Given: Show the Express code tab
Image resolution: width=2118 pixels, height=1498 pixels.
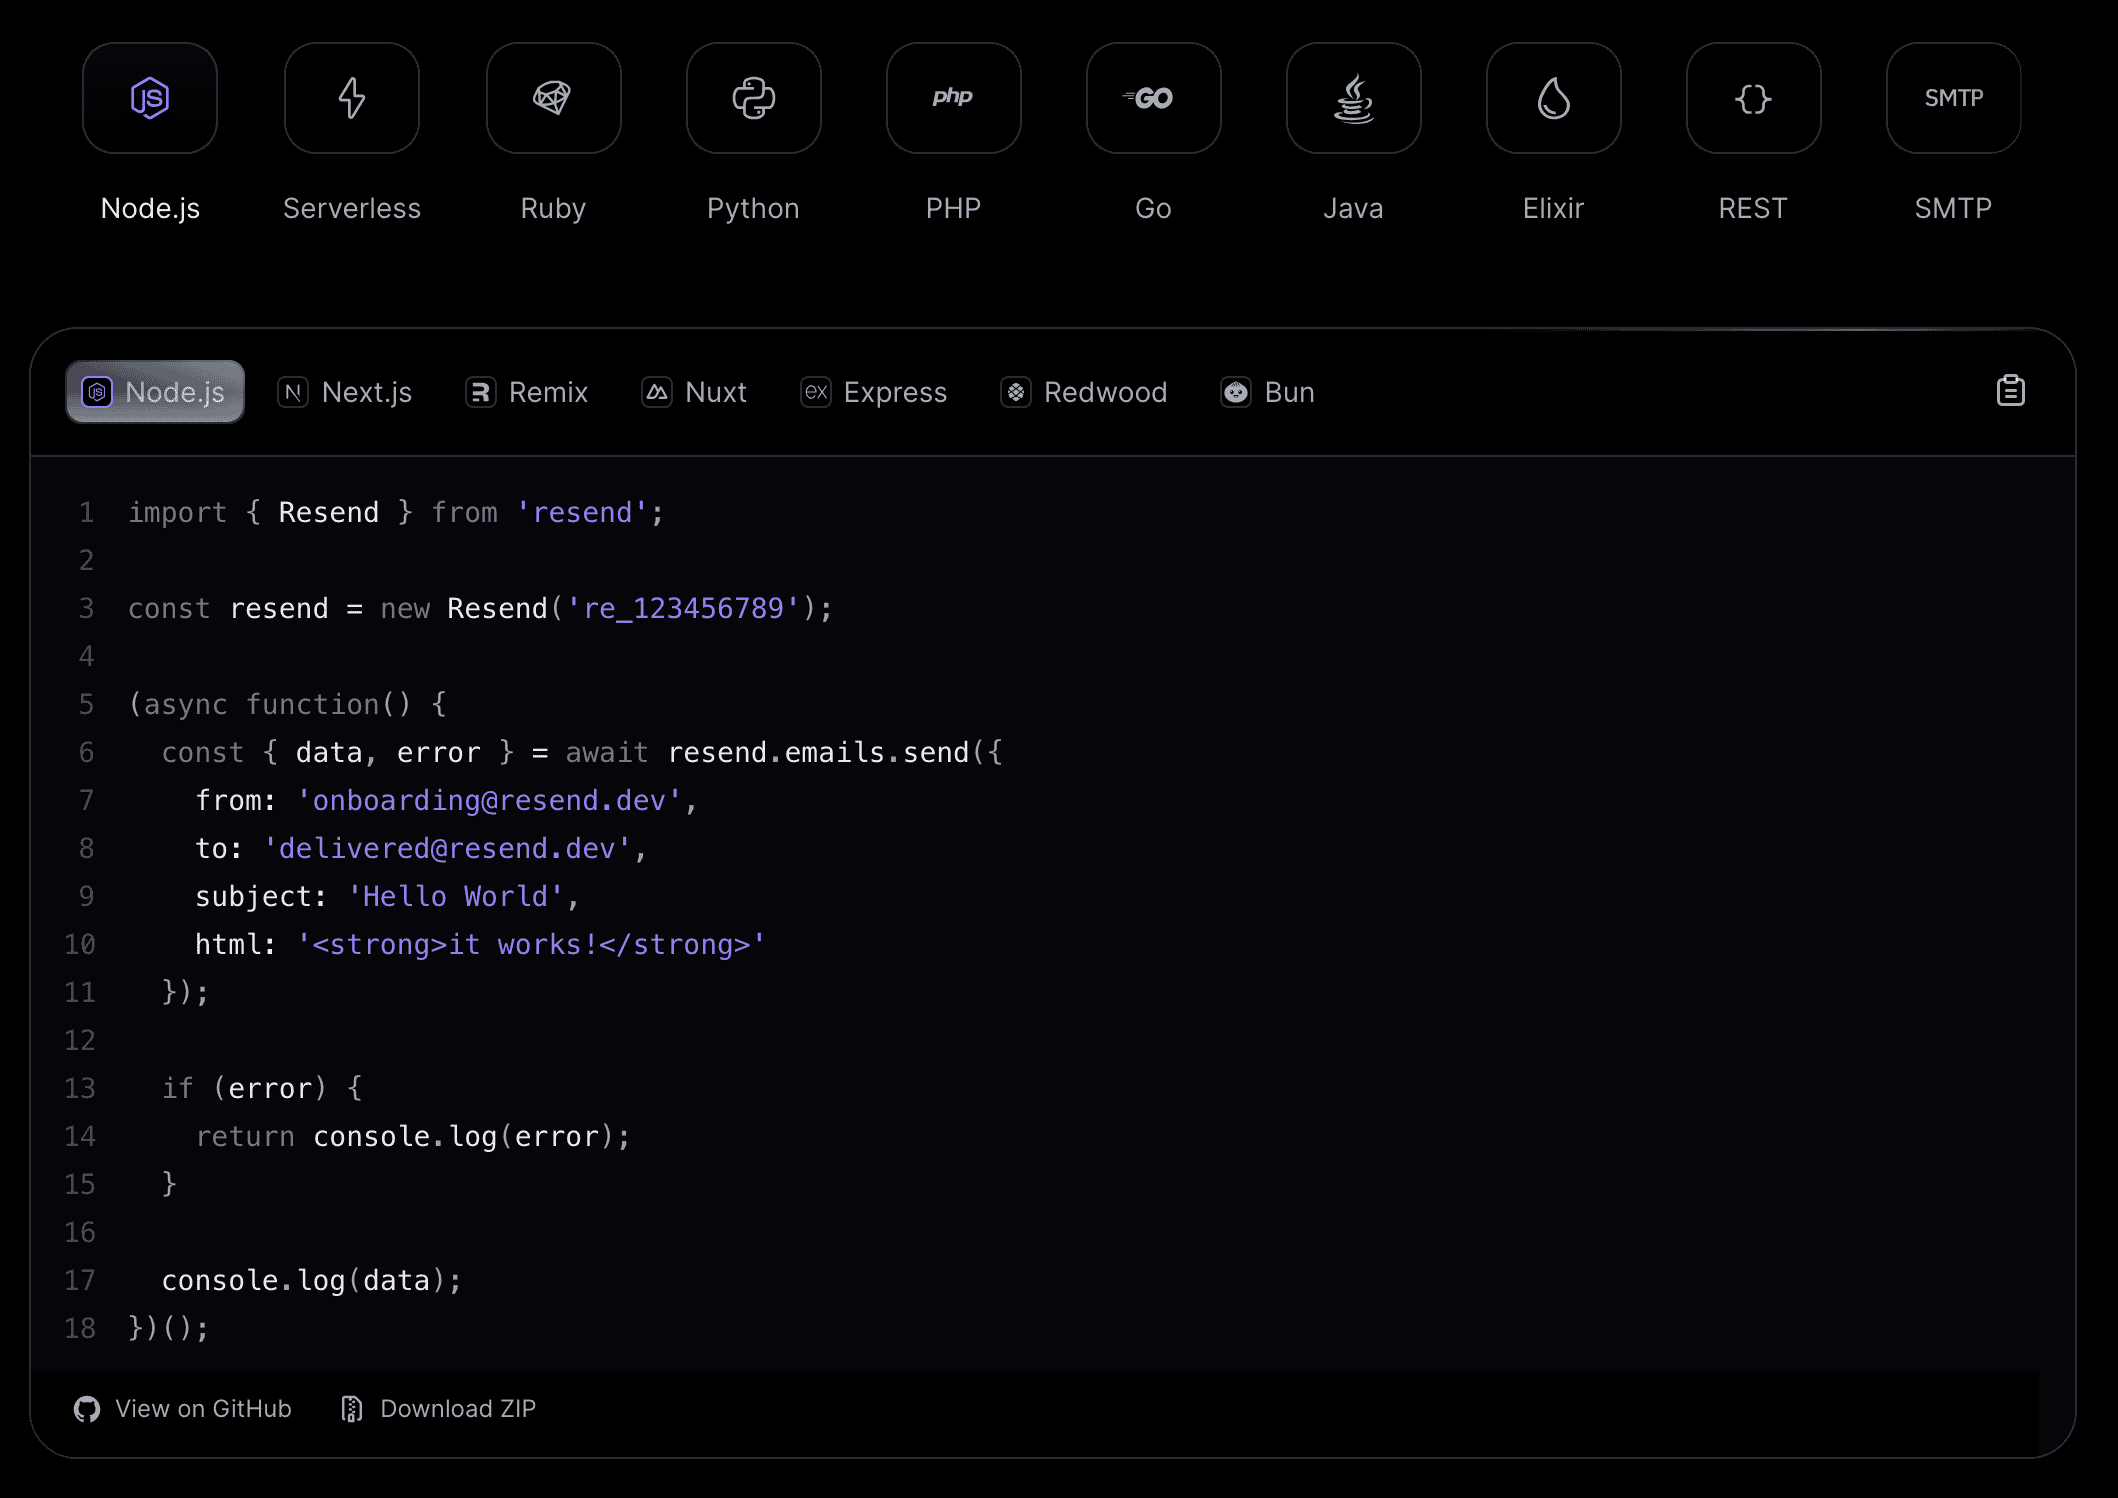Looking at the screenshot, I should [874, 392].
